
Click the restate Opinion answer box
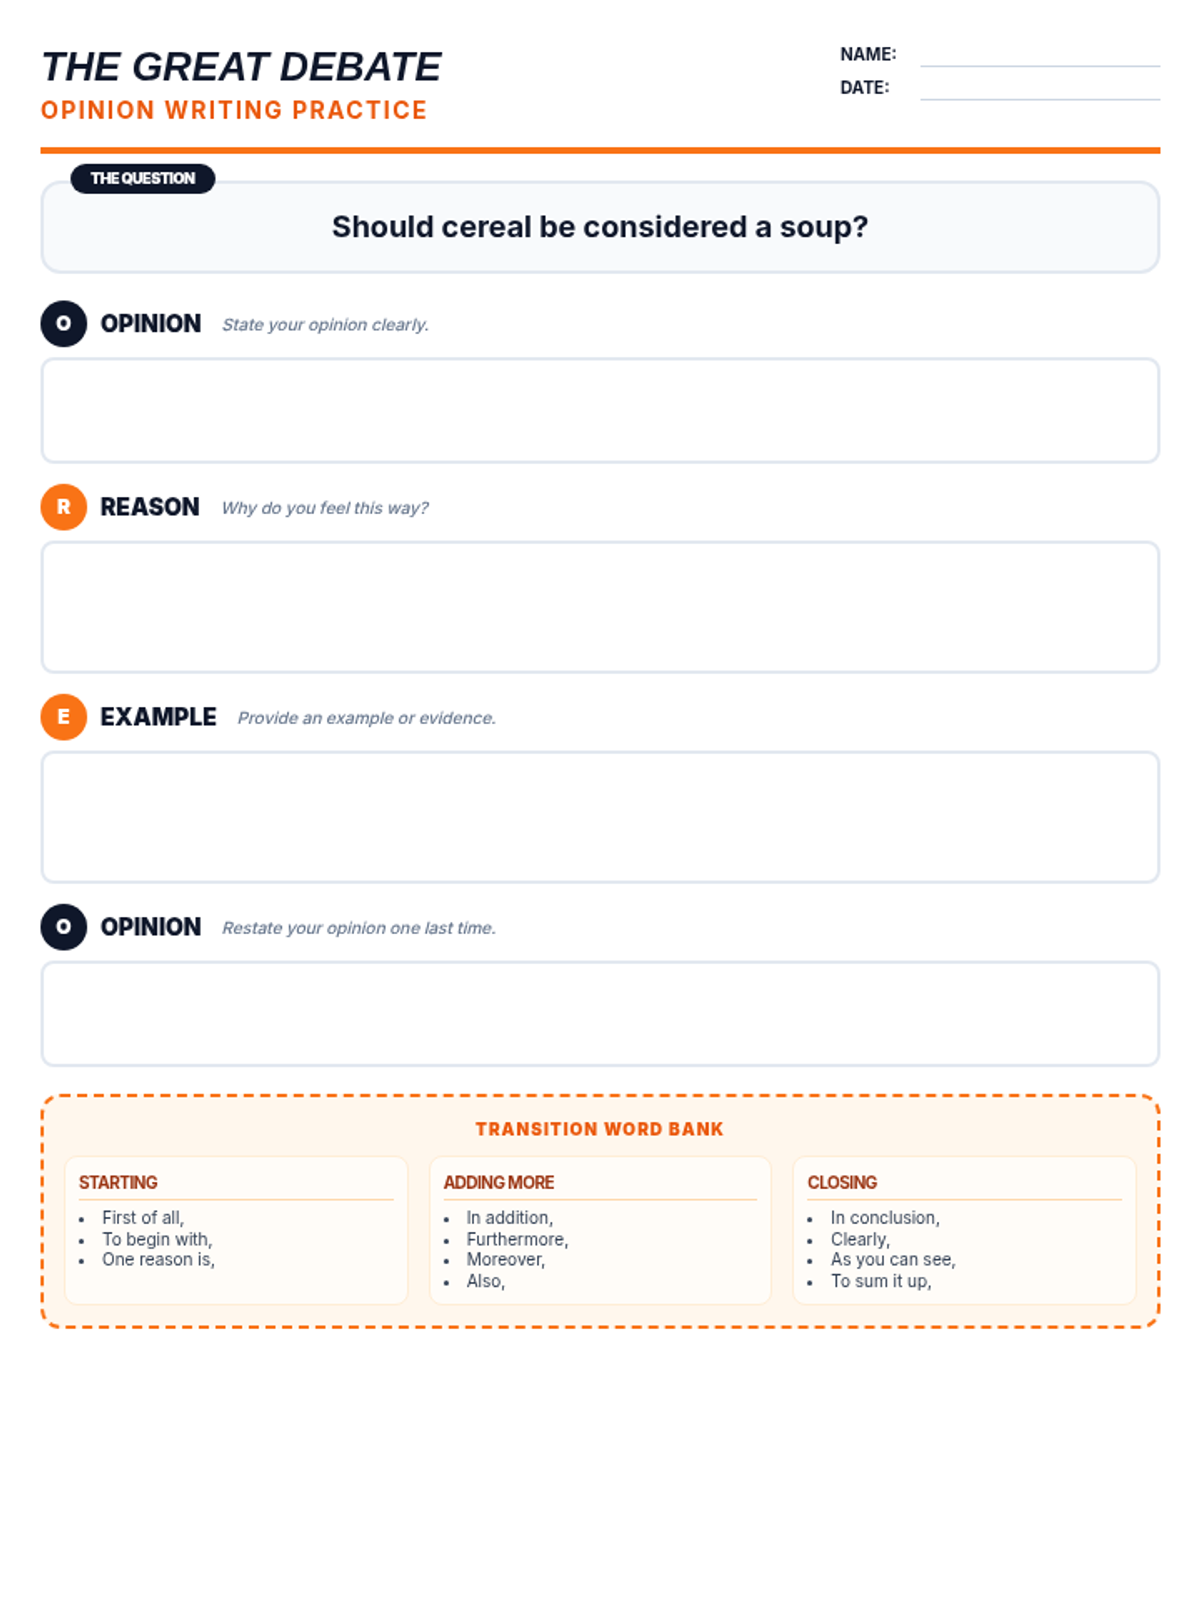click(600, 1014)
